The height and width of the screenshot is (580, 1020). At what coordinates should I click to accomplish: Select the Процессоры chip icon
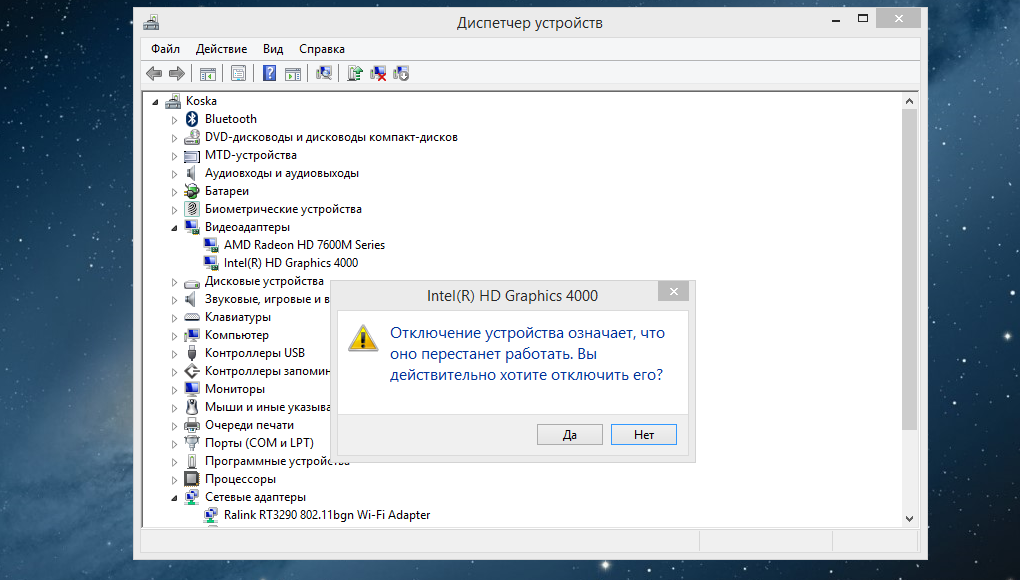click(x=192, y=479)
